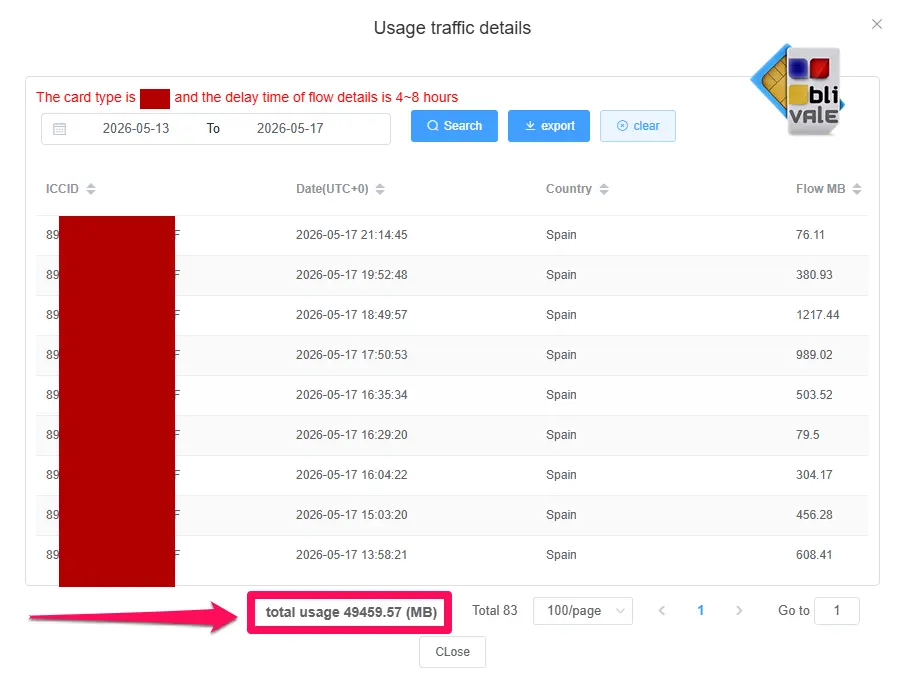Viewport: 903px width, 681px height.
Task: Click flow value 79.5
Action: click(807, 435)
